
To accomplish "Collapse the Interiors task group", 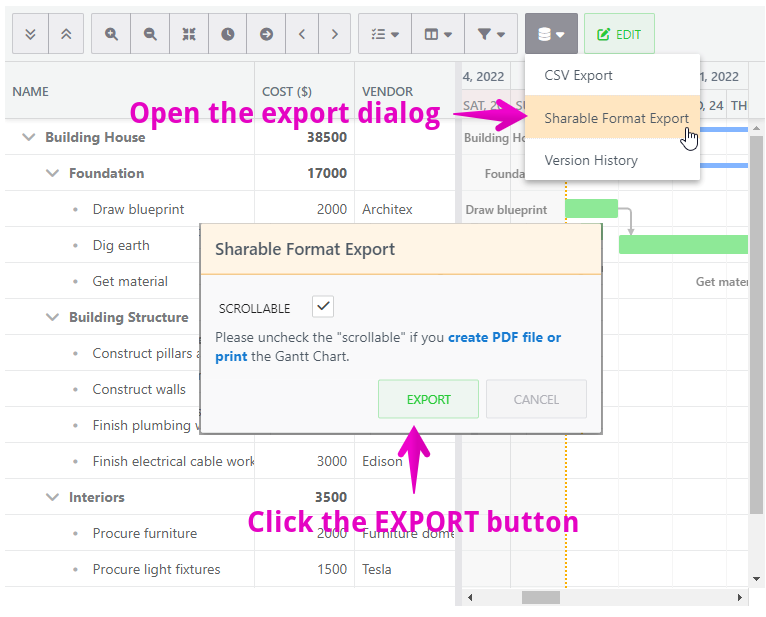I will [52, 497].
